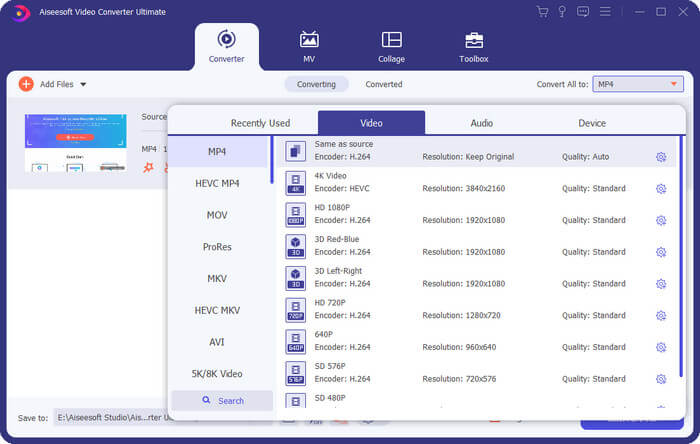Image resolution: width=700 pixels, height=444 pixels.
Task: Open the Recently Used format tab
Action: [x=260, y=123]
